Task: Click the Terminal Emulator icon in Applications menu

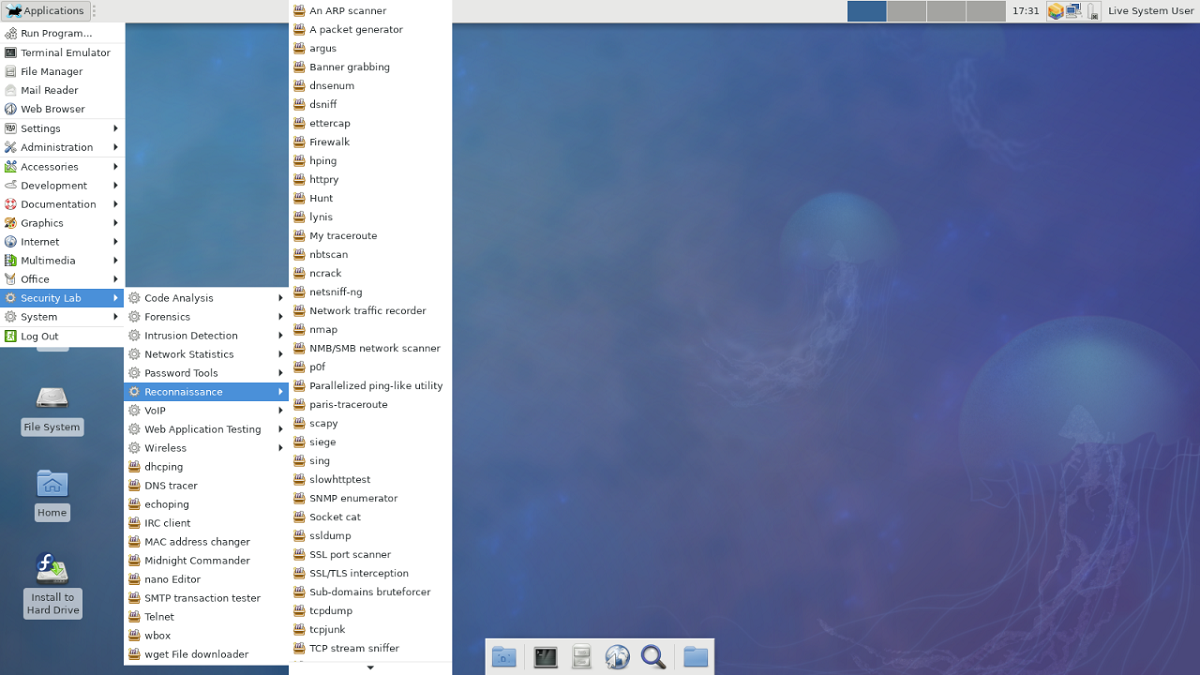Action: coord(11,53)
